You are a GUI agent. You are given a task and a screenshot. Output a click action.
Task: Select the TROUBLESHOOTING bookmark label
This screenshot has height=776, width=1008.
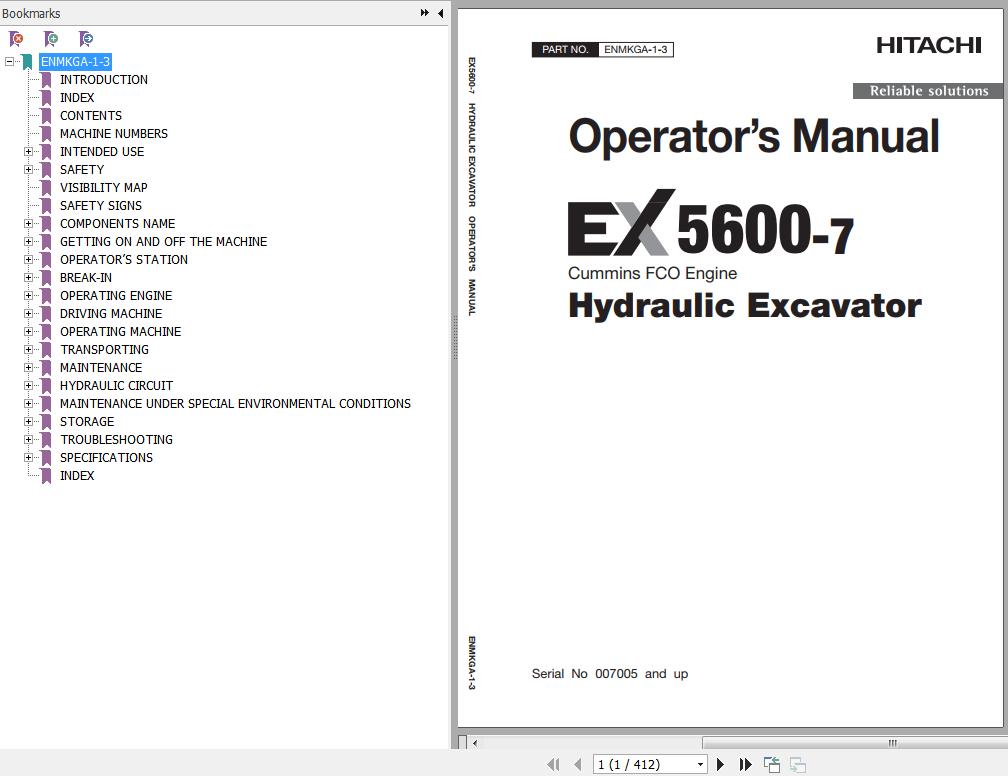pos(116,440)
